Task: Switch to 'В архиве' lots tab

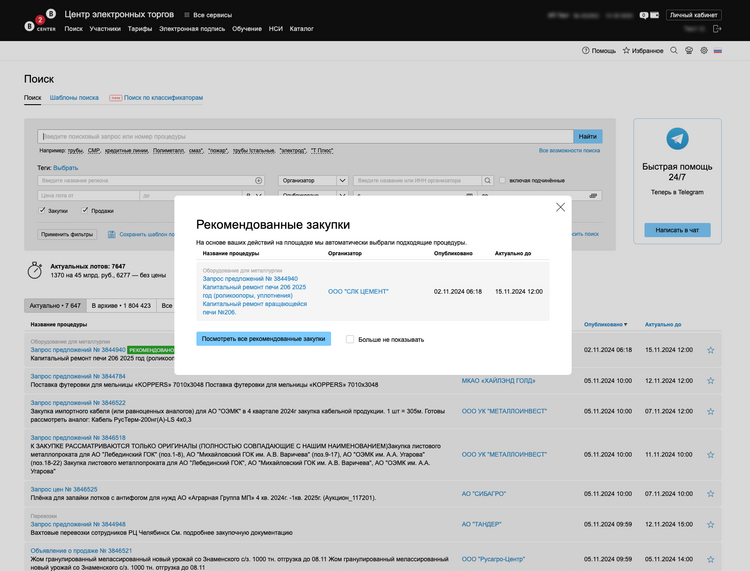Action: [x=120, y=305]
